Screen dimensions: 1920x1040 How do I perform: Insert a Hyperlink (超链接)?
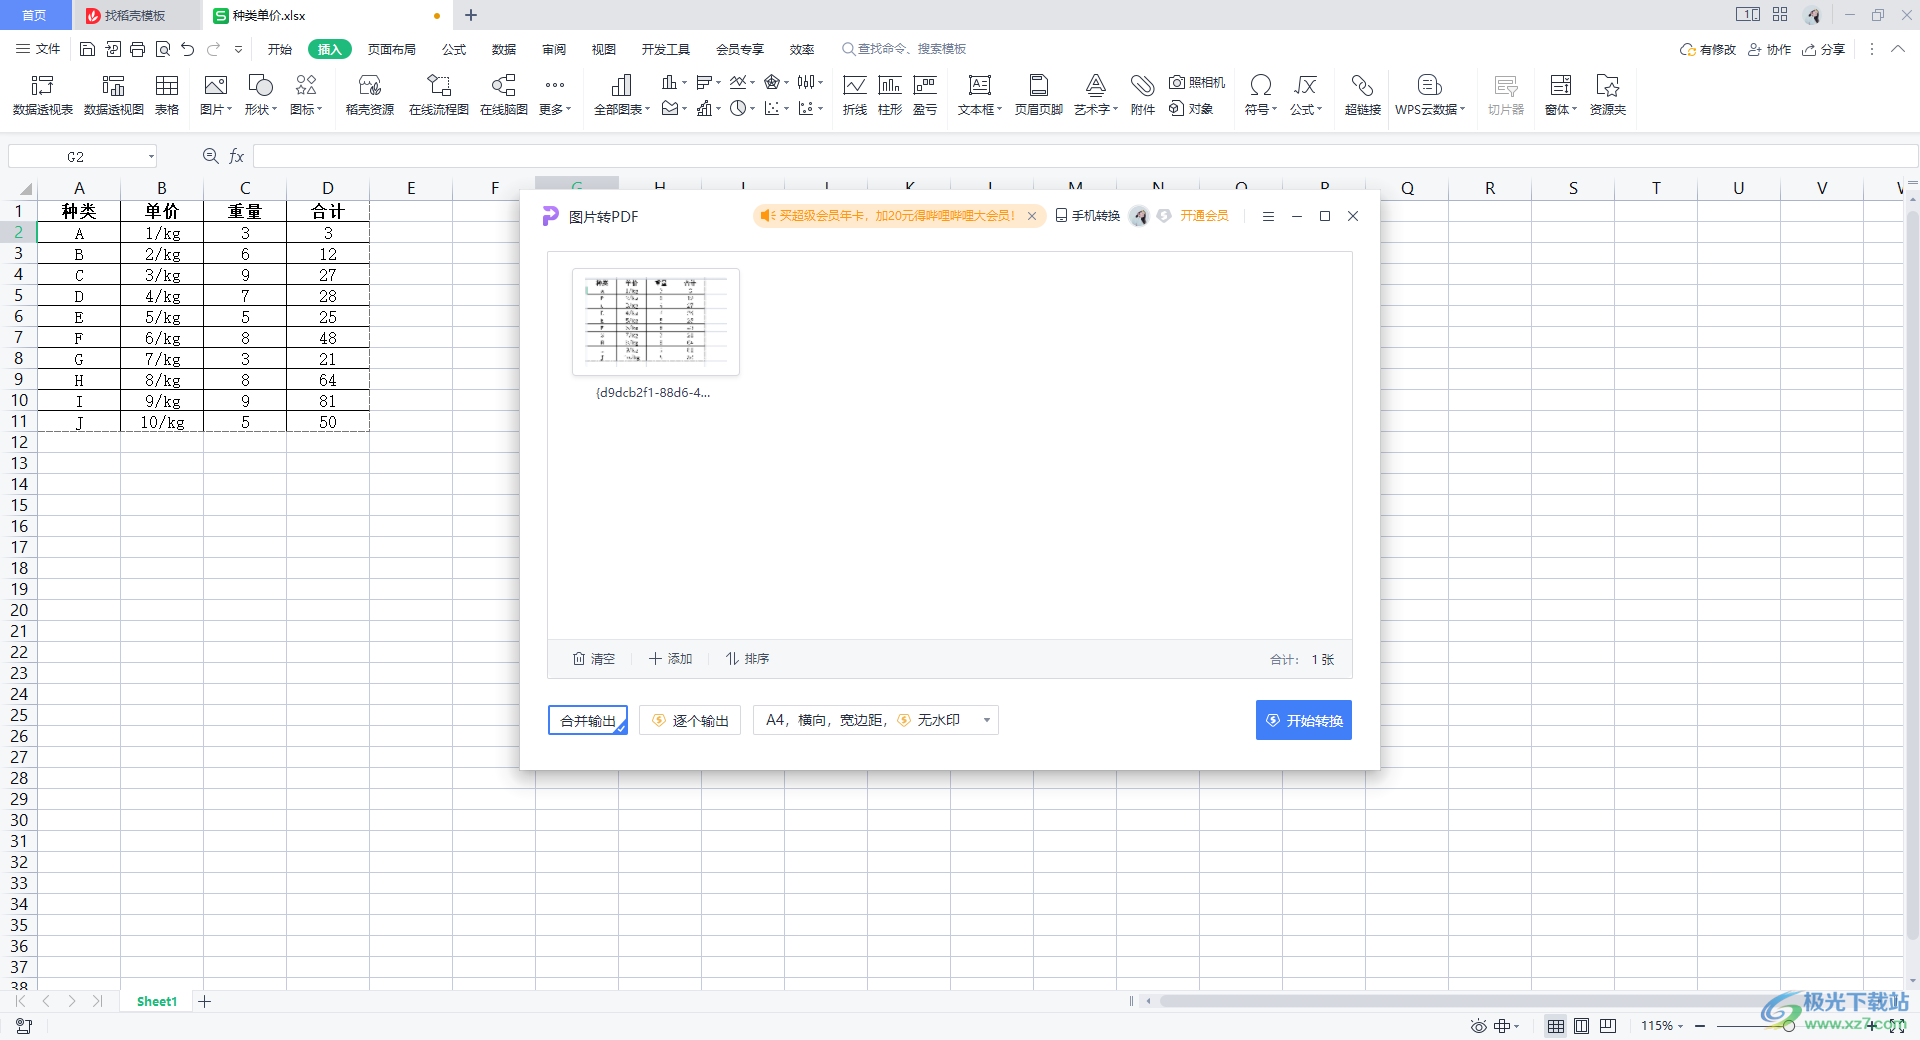pos(1363,95)
